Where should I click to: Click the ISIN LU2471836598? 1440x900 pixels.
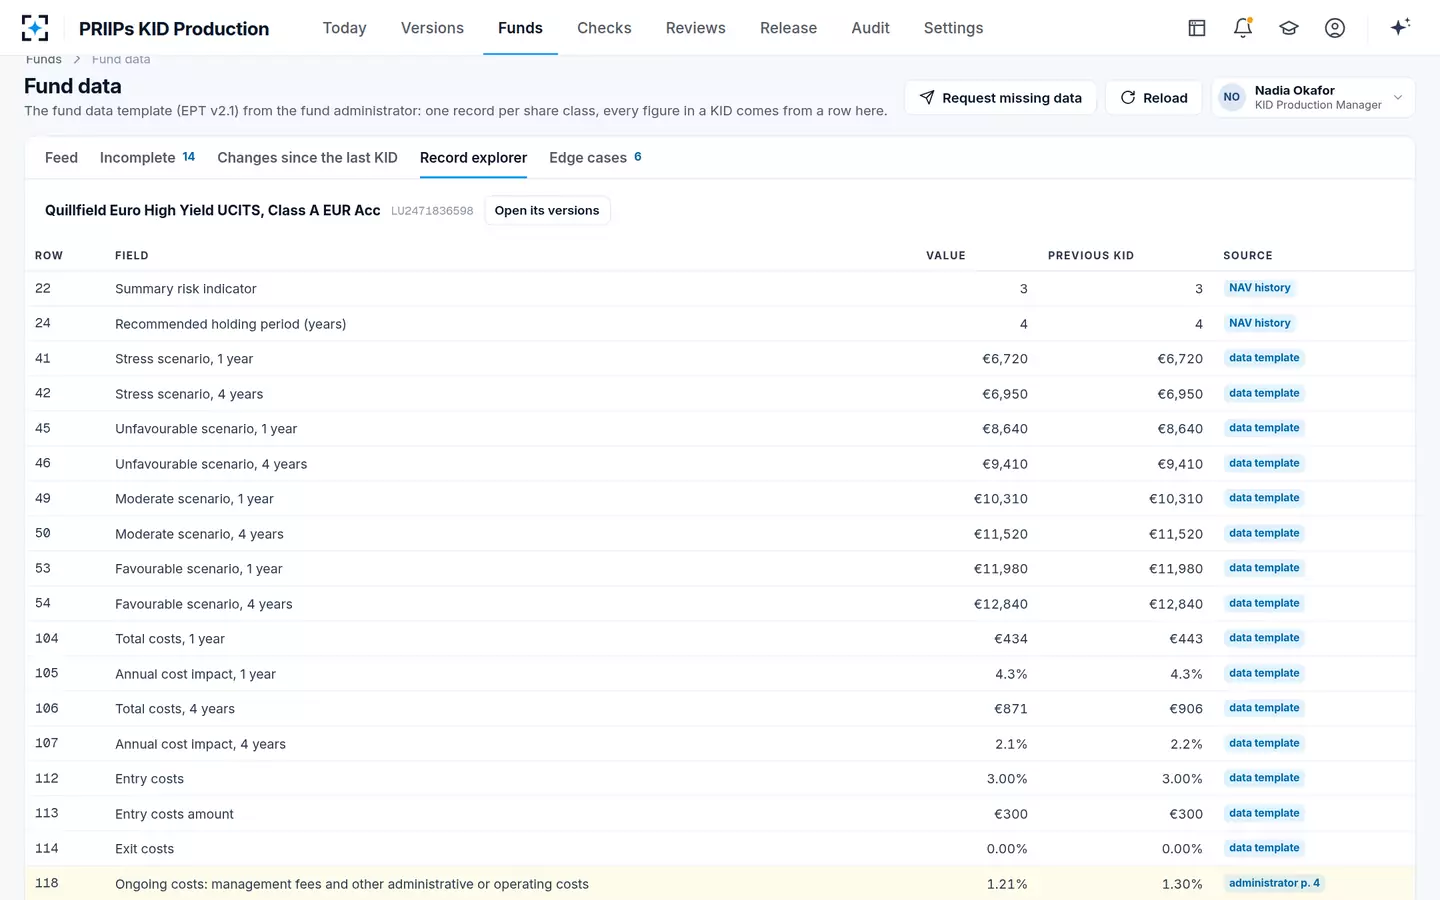pos(432,211)
